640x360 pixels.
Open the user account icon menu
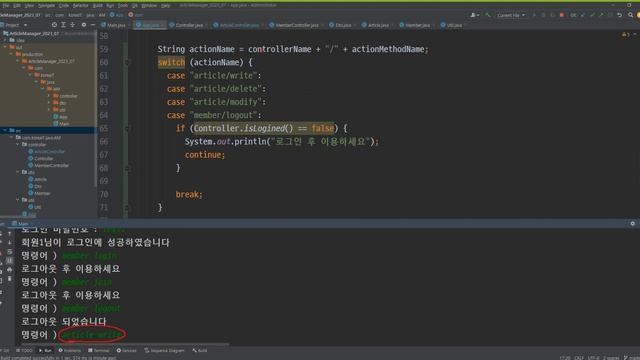point(474,15)
